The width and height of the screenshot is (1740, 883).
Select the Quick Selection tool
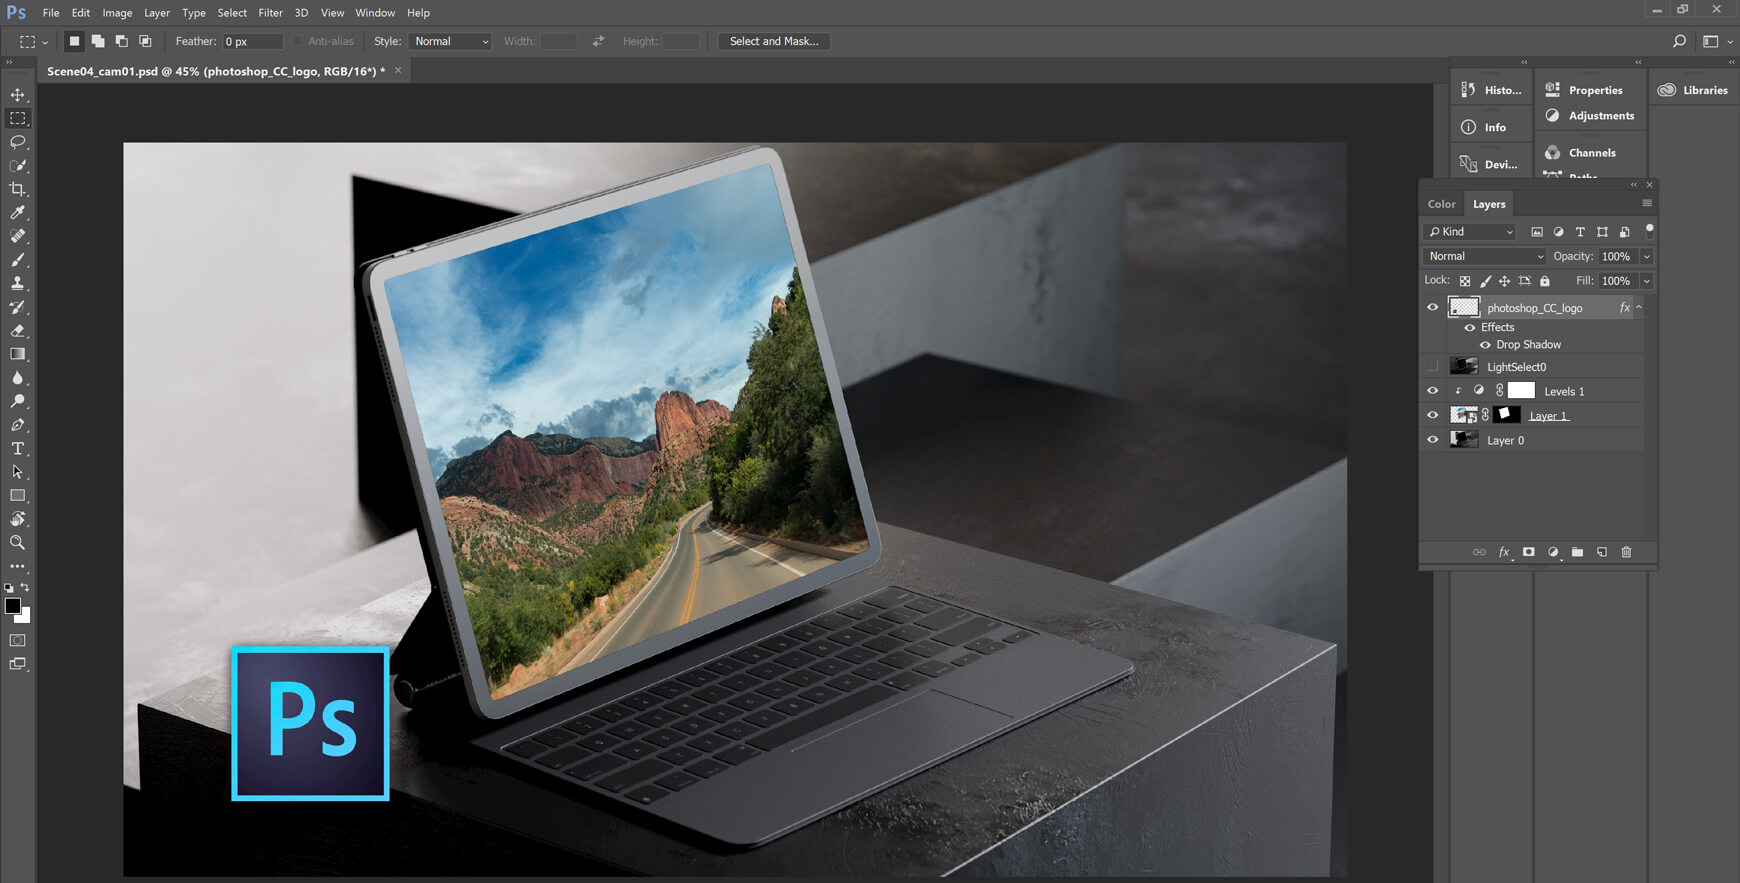coord(18,166)
